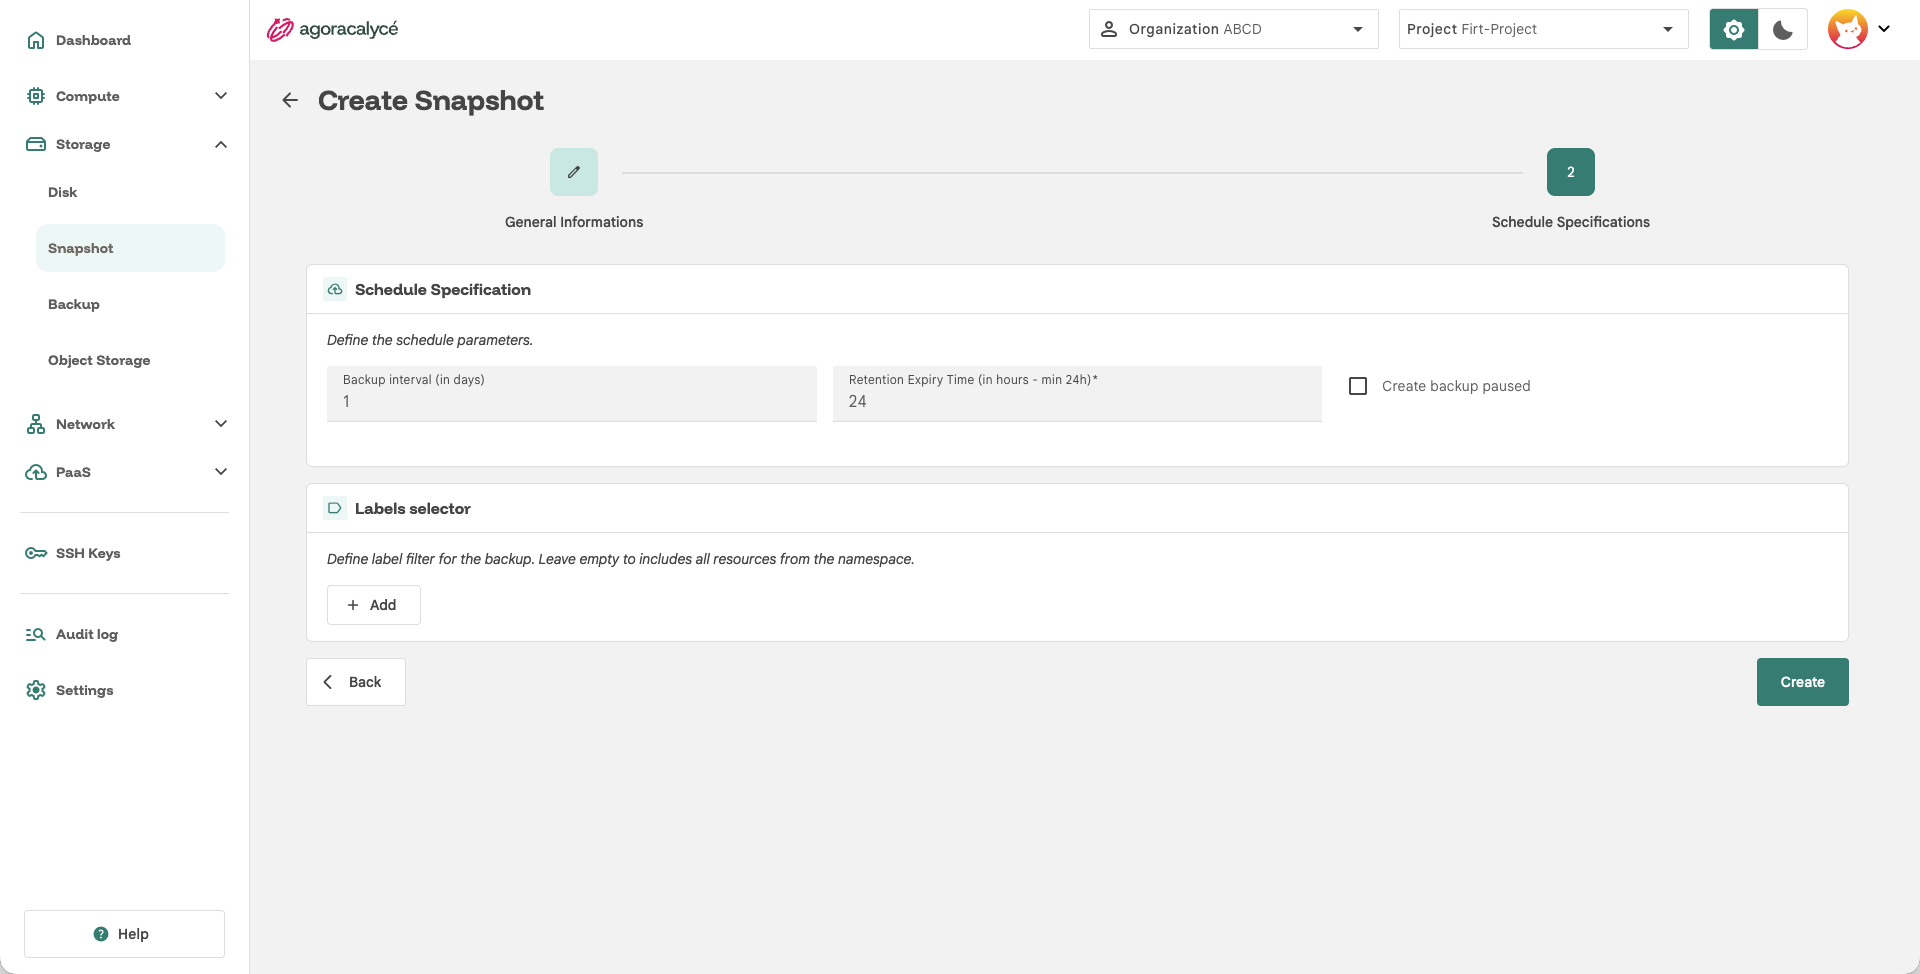Click the Audit log search icon
The height and width of the screenshot is (974, 1920).
tap(36, 634)
